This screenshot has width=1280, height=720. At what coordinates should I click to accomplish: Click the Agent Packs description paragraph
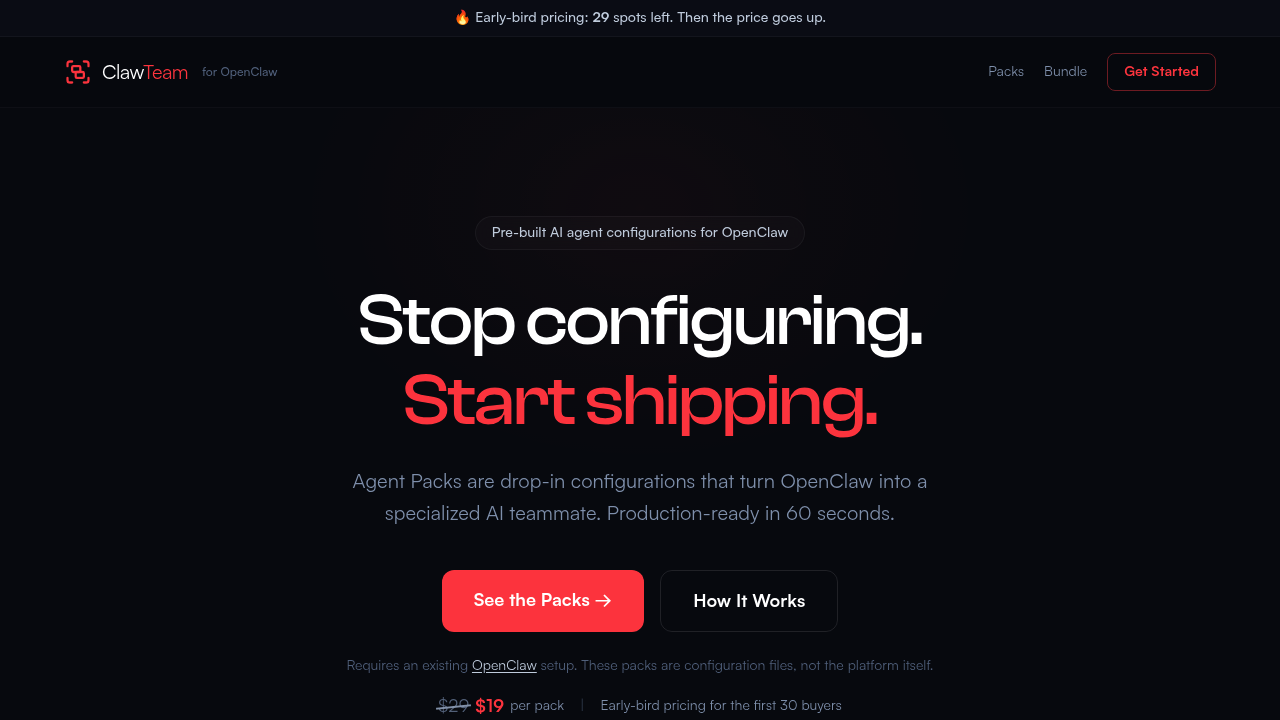640,497
